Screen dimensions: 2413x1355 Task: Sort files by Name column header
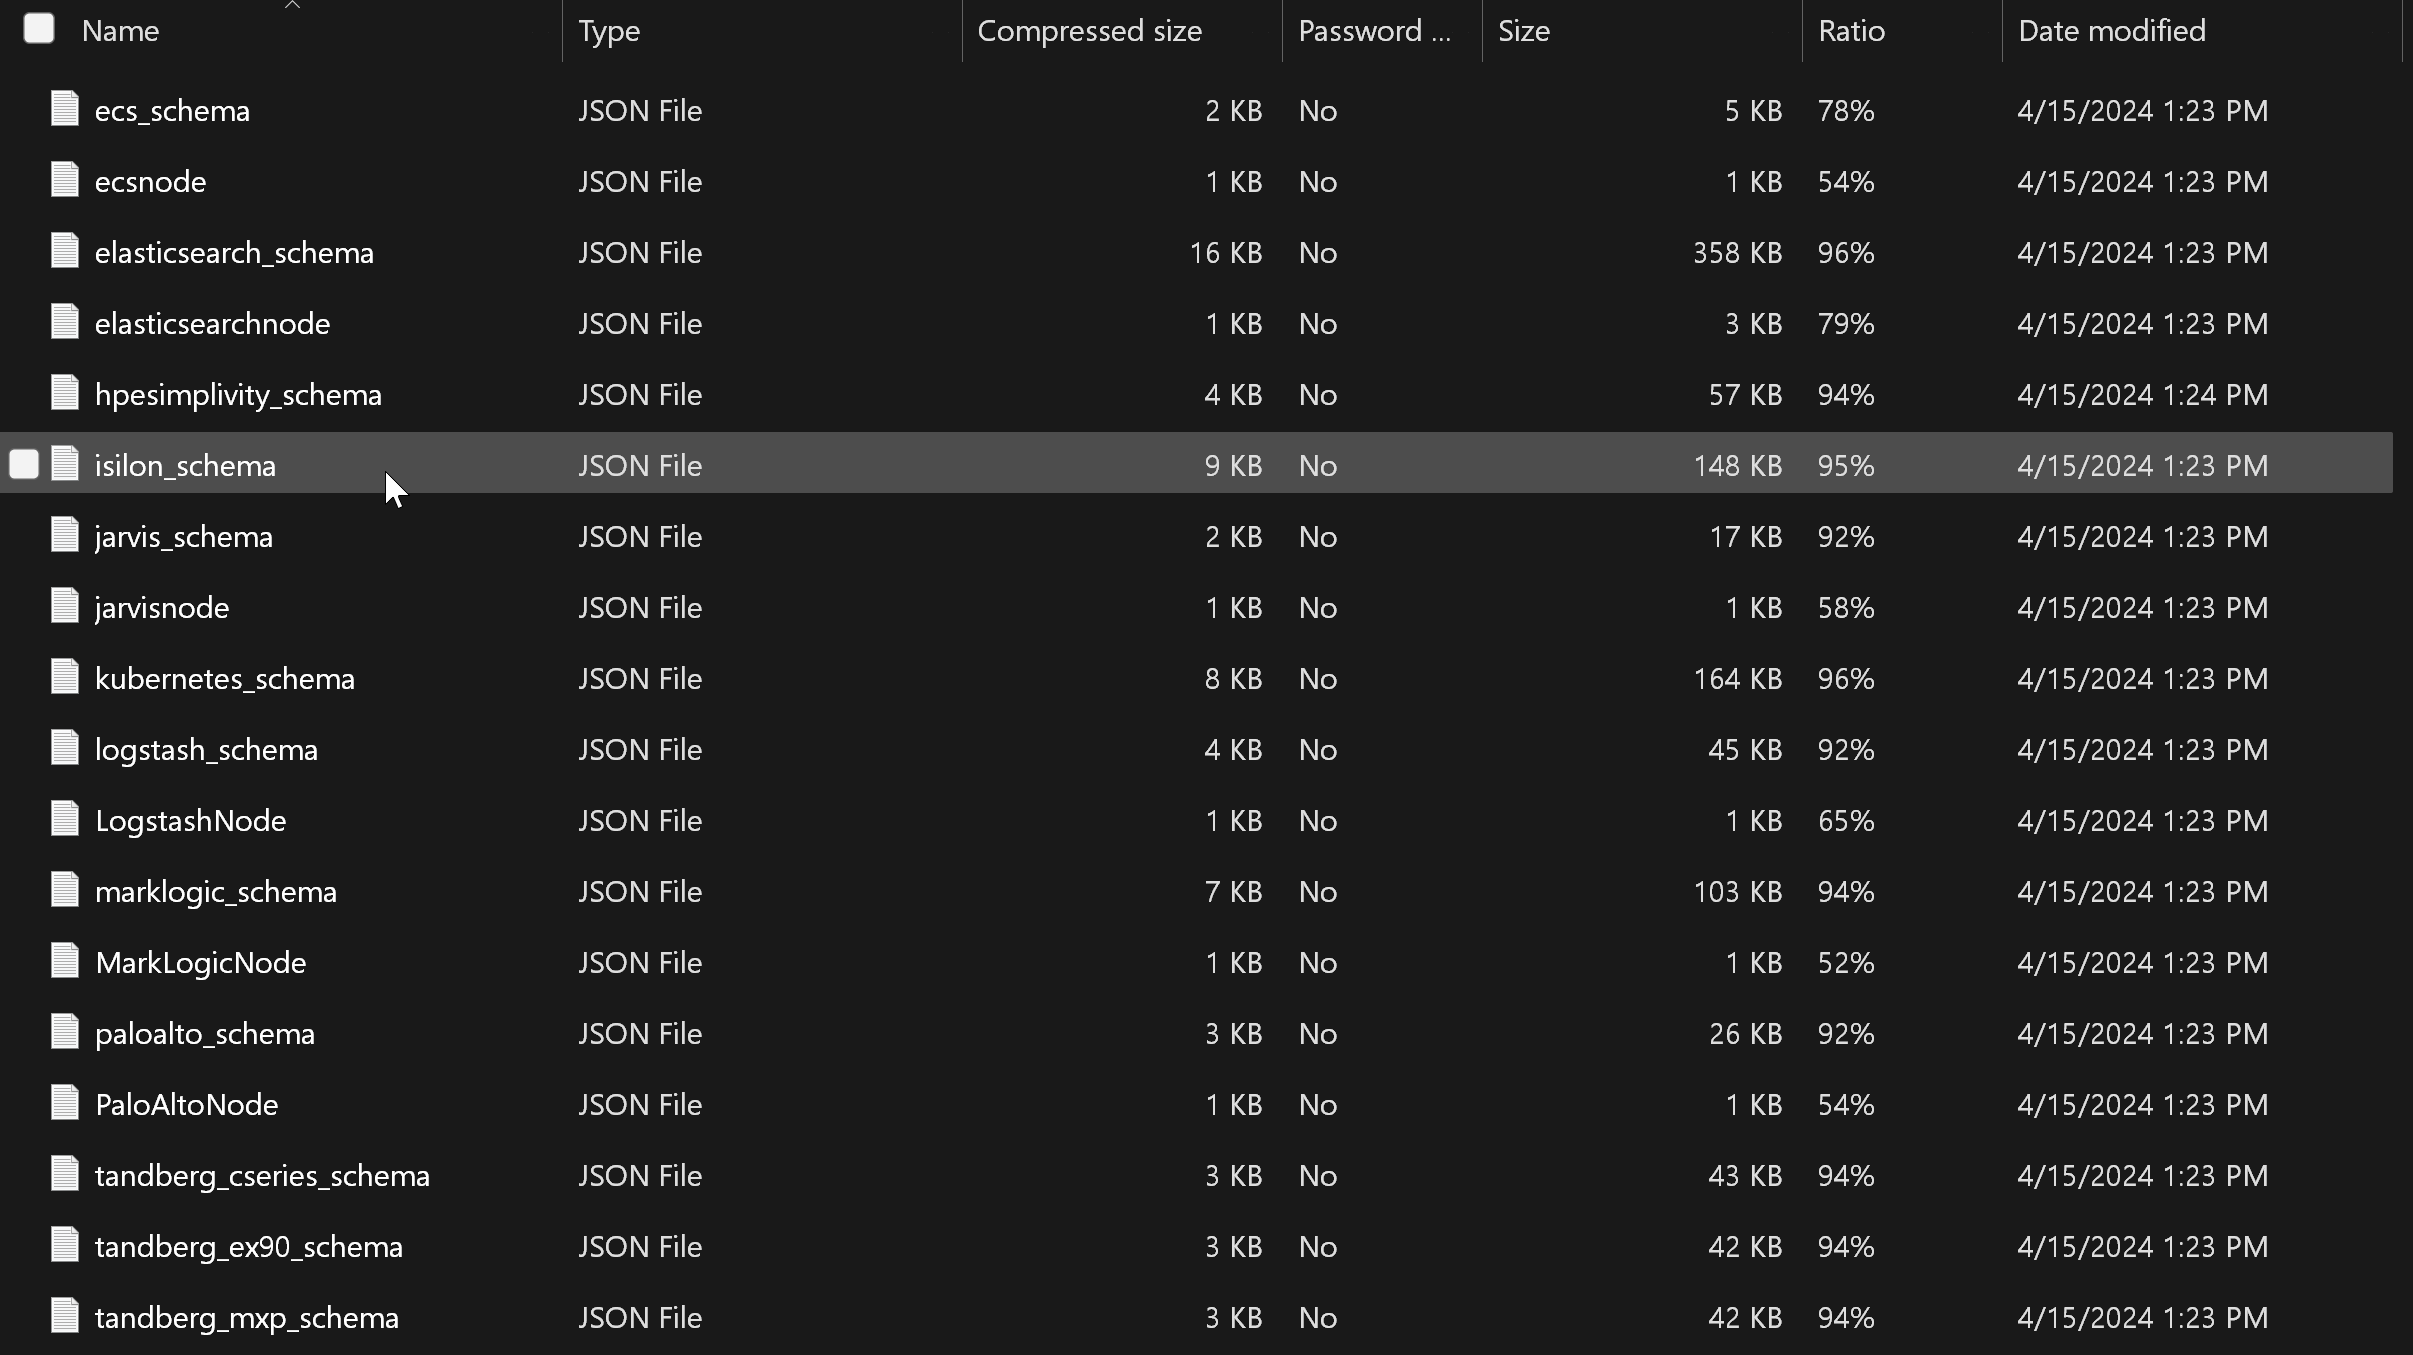tap(121, 31)
